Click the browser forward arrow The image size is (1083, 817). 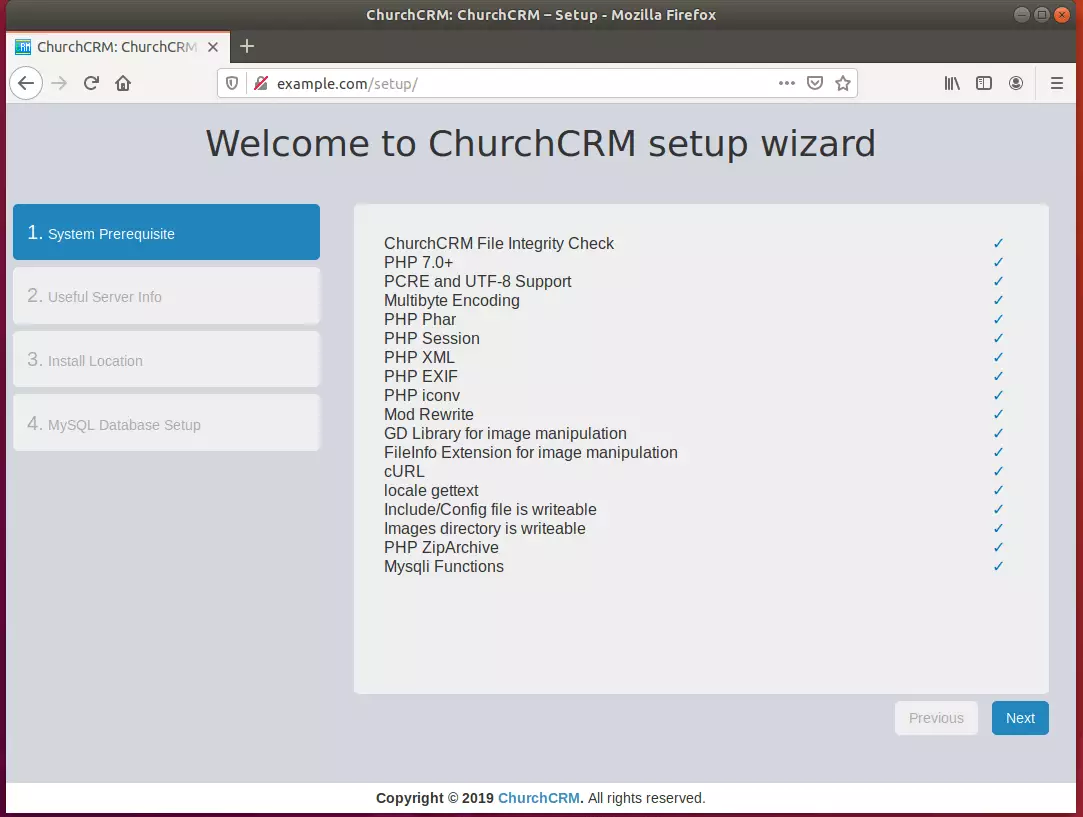coord(59,84)
